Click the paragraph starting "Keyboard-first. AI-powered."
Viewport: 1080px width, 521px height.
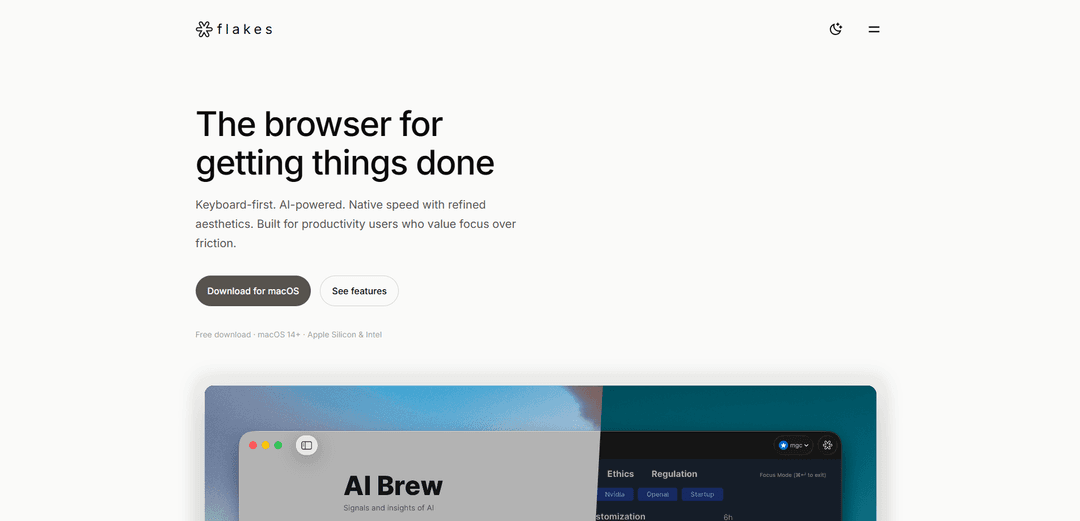[x=355, y=224]
